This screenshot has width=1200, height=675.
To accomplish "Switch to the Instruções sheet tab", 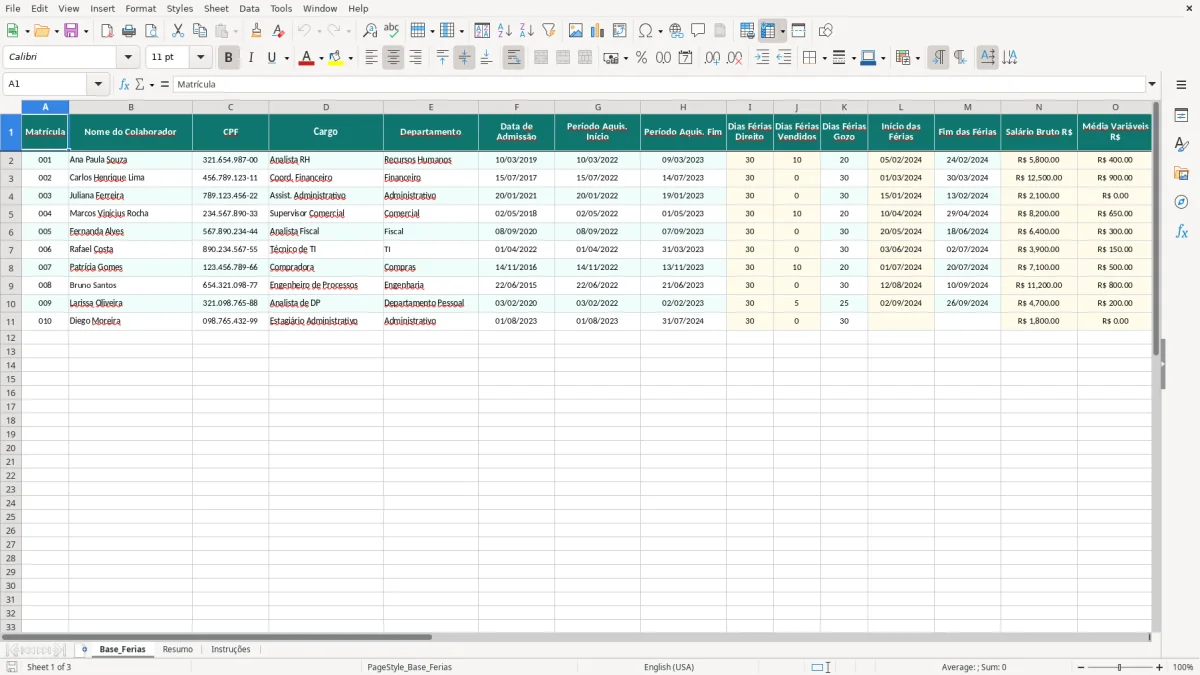I will click(x=231, y=649).
